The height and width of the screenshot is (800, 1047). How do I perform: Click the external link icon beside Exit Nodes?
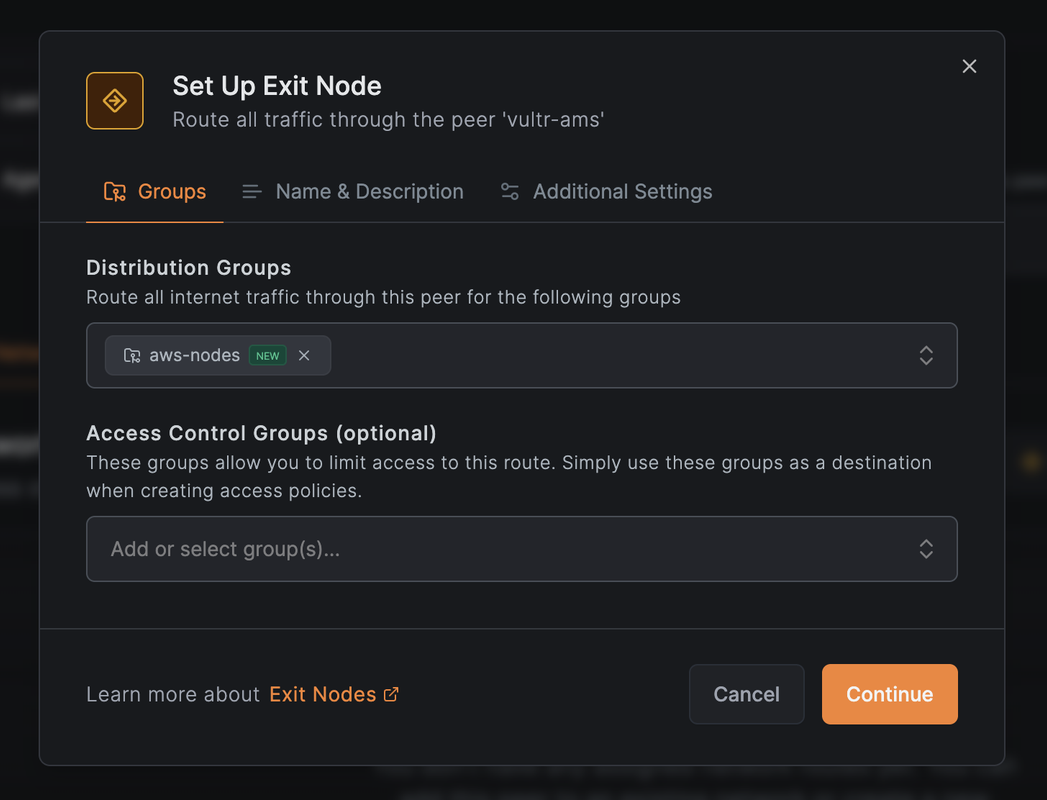tap(391, 694)
